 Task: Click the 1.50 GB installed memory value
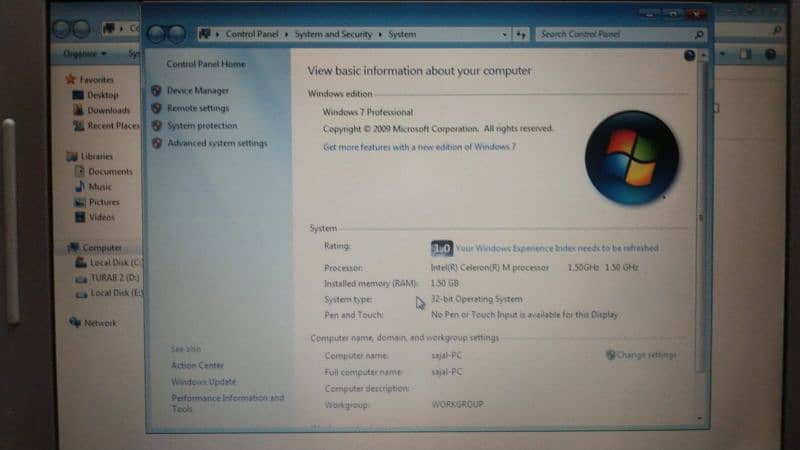(444, 283)
